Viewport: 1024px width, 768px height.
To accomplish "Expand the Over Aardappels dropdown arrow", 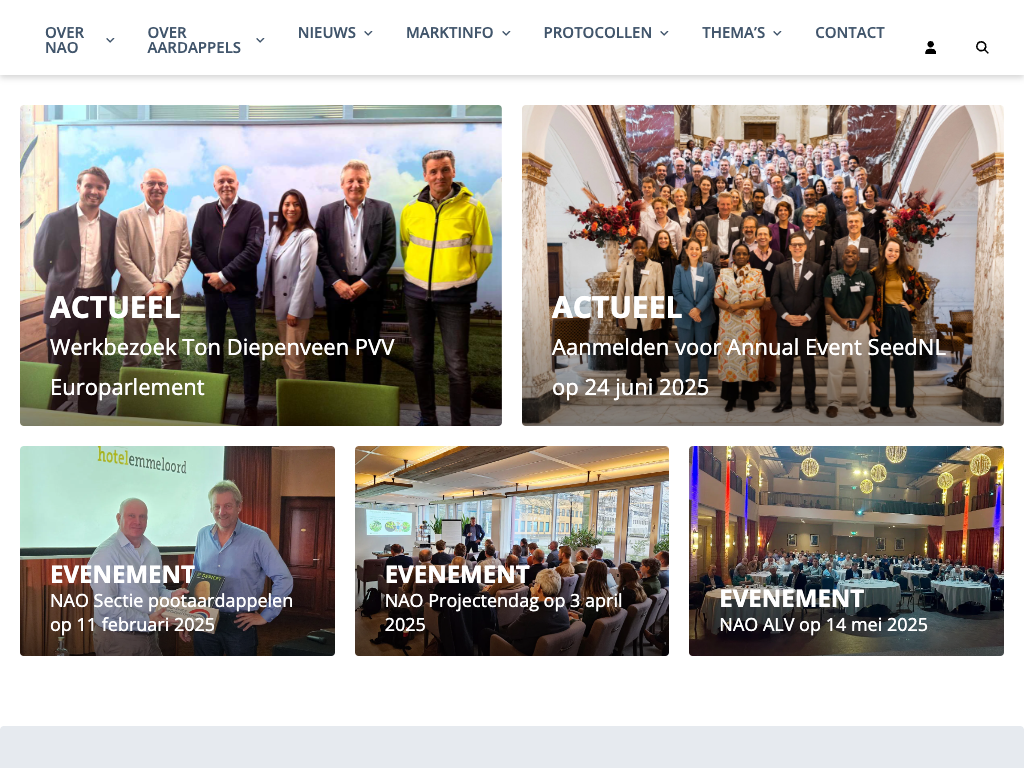I will click(x=260, y=40).
